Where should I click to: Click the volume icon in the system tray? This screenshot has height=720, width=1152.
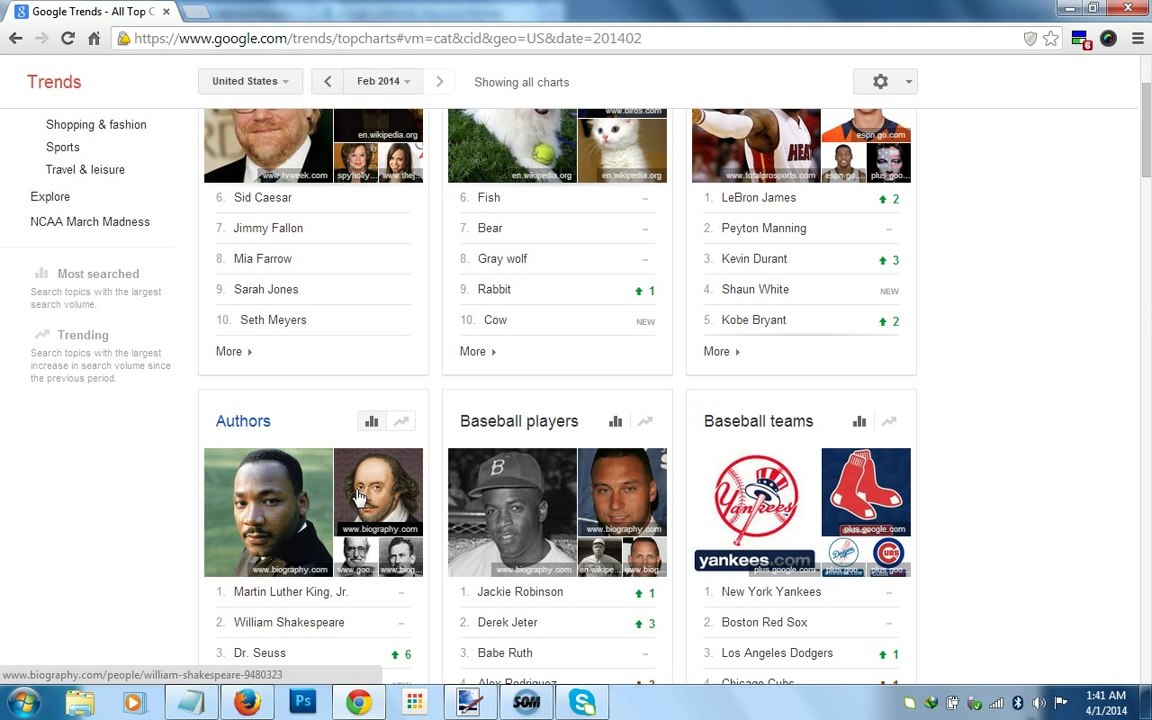coord(1038,703)
